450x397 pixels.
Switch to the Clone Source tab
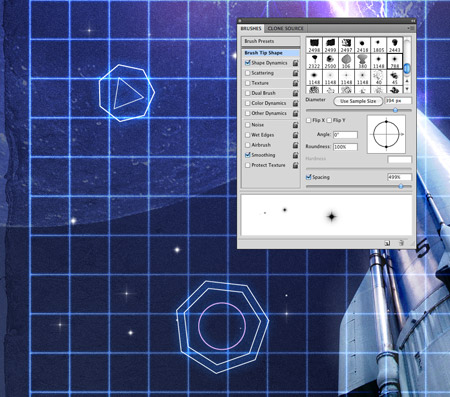click(286, 29)
